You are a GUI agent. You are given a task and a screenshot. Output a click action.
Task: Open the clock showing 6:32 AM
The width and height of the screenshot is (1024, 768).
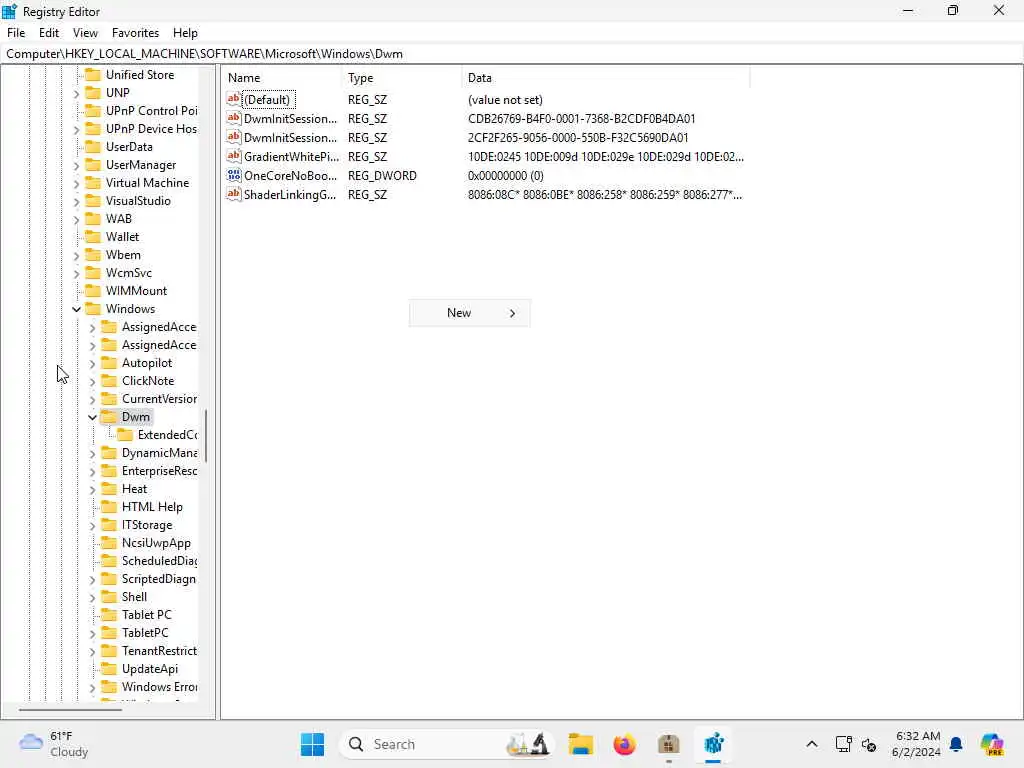click(916, 744)
